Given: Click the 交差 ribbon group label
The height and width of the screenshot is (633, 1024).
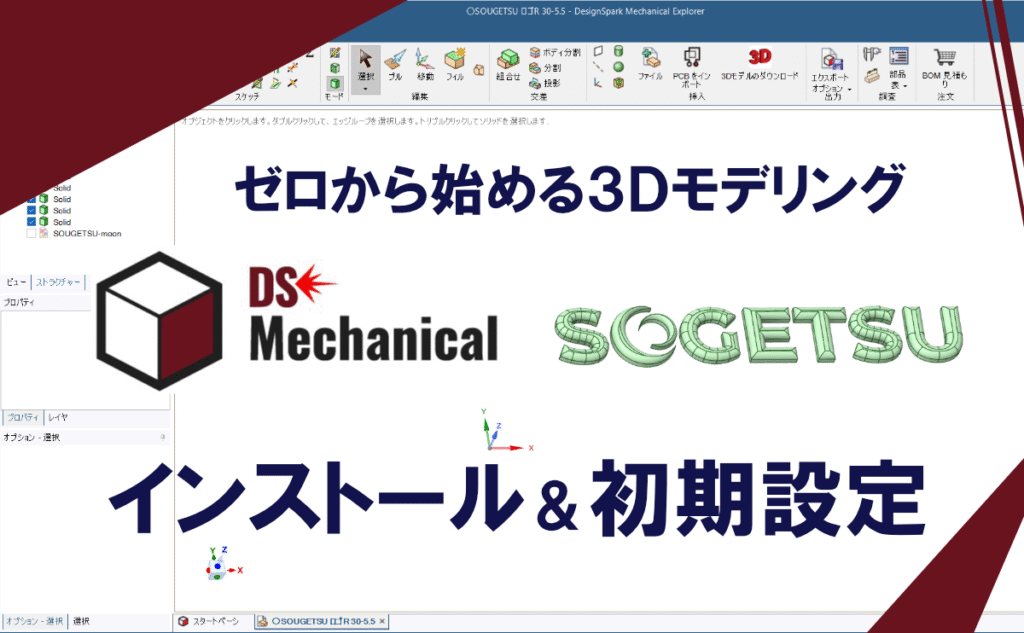Looking at the screenshot, I should point(538,97).
